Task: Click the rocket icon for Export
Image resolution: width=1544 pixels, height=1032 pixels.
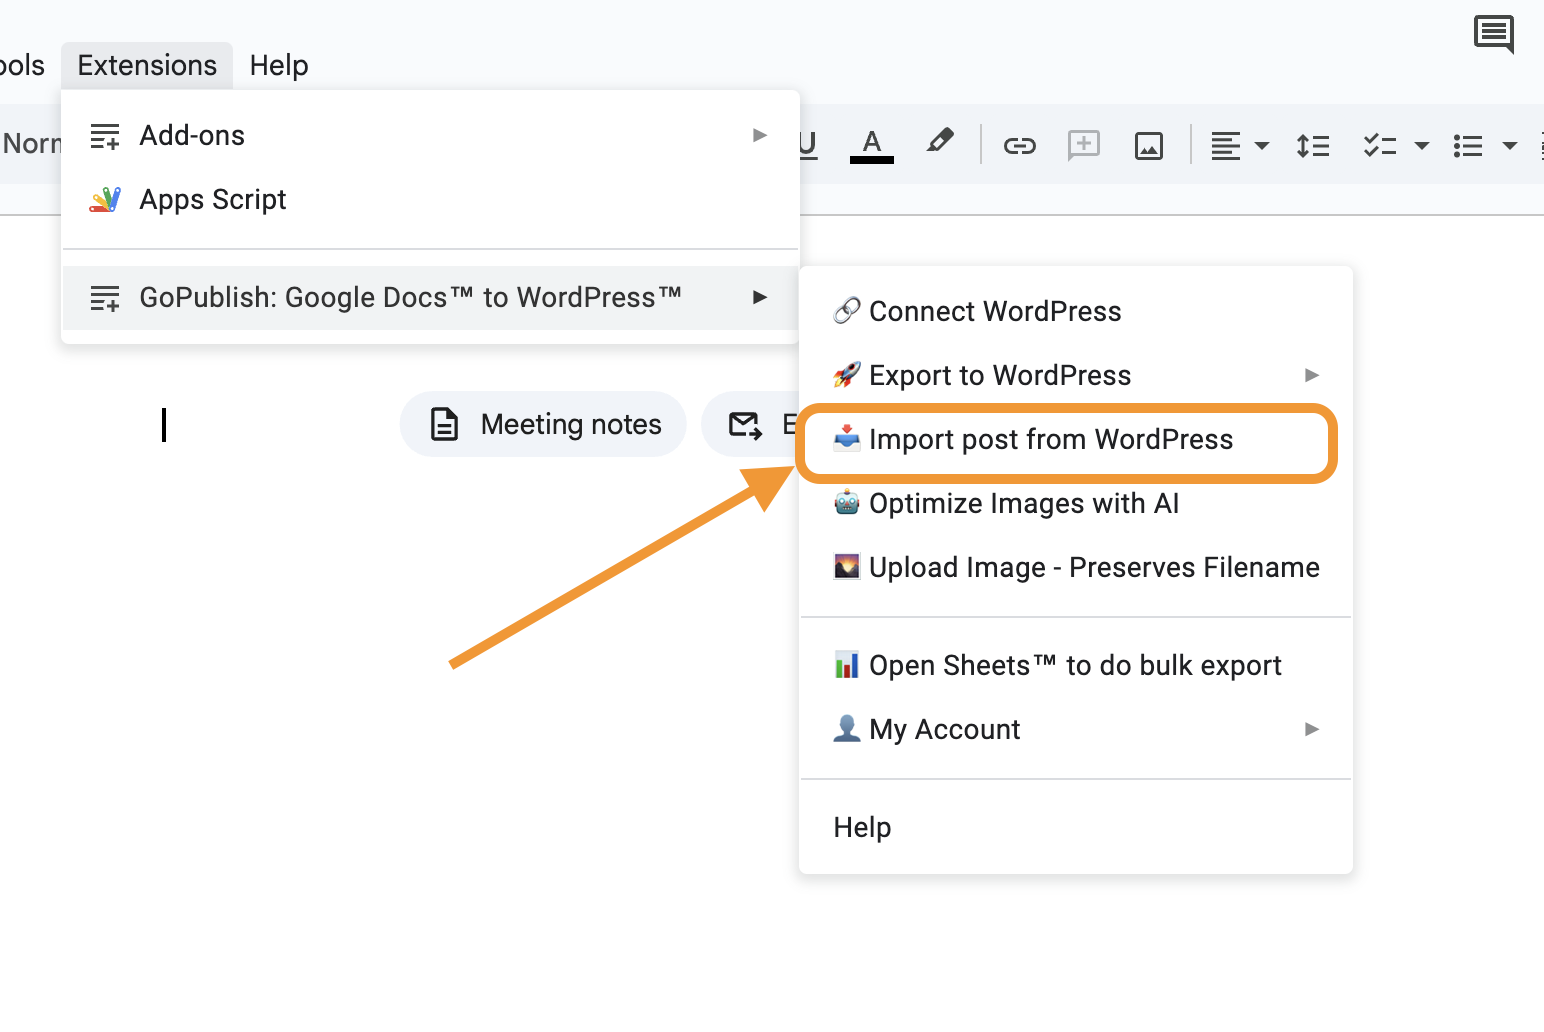Action: [x=847, y=375]
